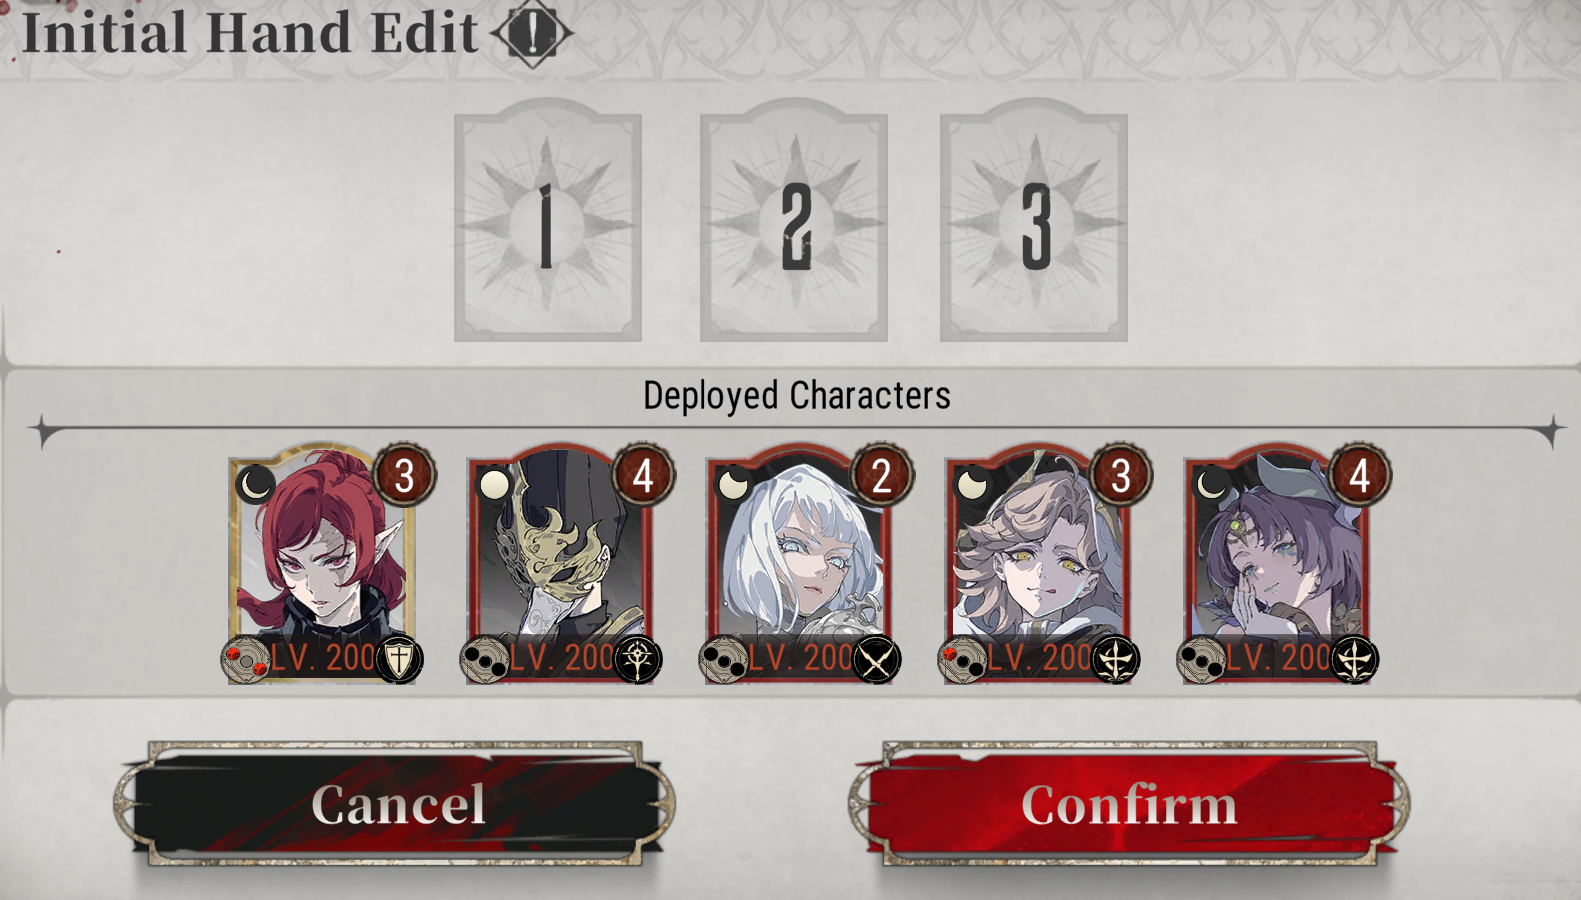Tap moon phase icon on brown-haired character
Viewport: 1581px width, 900px height.
coord(972,485)
